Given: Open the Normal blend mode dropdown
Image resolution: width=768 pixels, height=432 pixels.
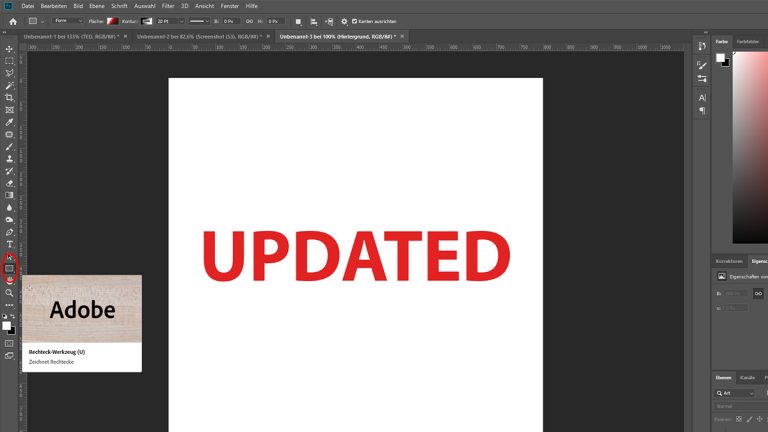Looking at the screenshot, I should coord(740,406).
